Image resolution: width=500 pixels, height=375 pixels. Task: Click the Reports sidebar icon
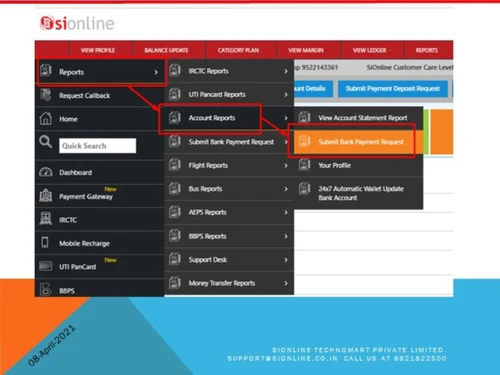pyautogui.click(x=46, y=71)
